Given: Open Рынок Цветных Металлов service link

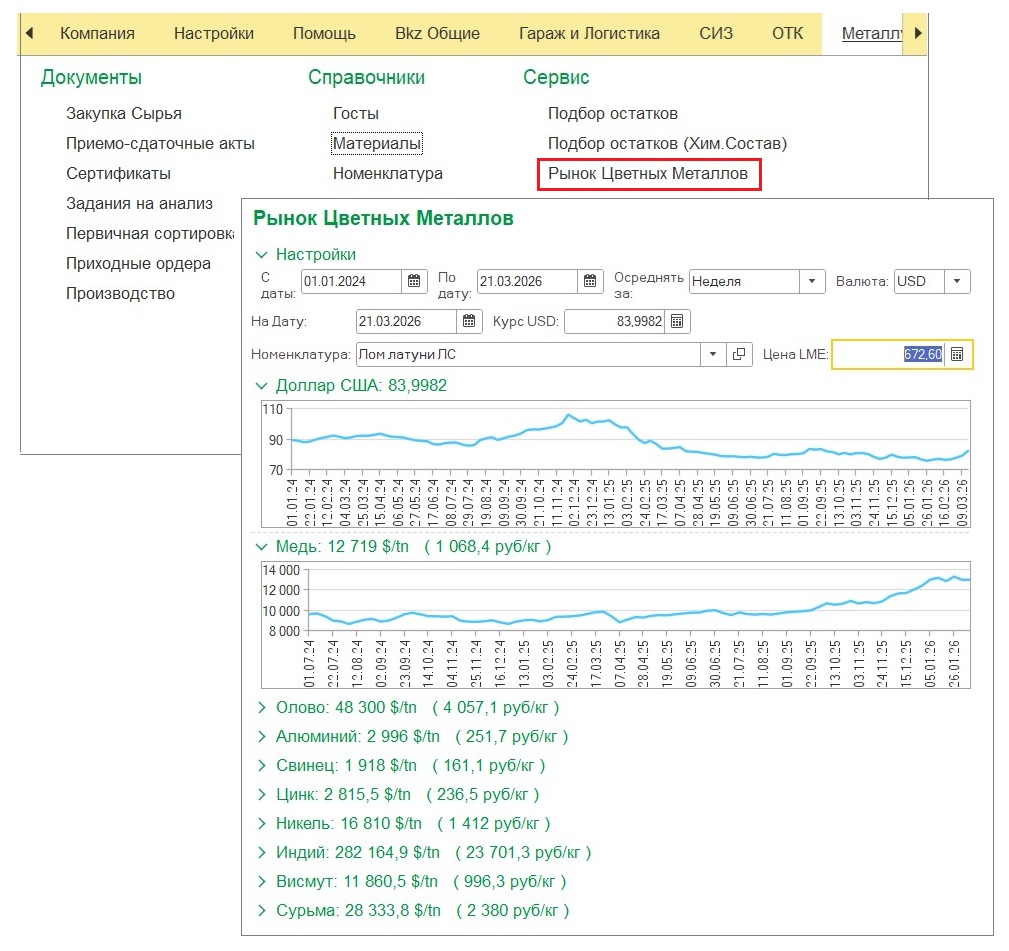Looking at the screenshot, I should click(x=648, y=174).
